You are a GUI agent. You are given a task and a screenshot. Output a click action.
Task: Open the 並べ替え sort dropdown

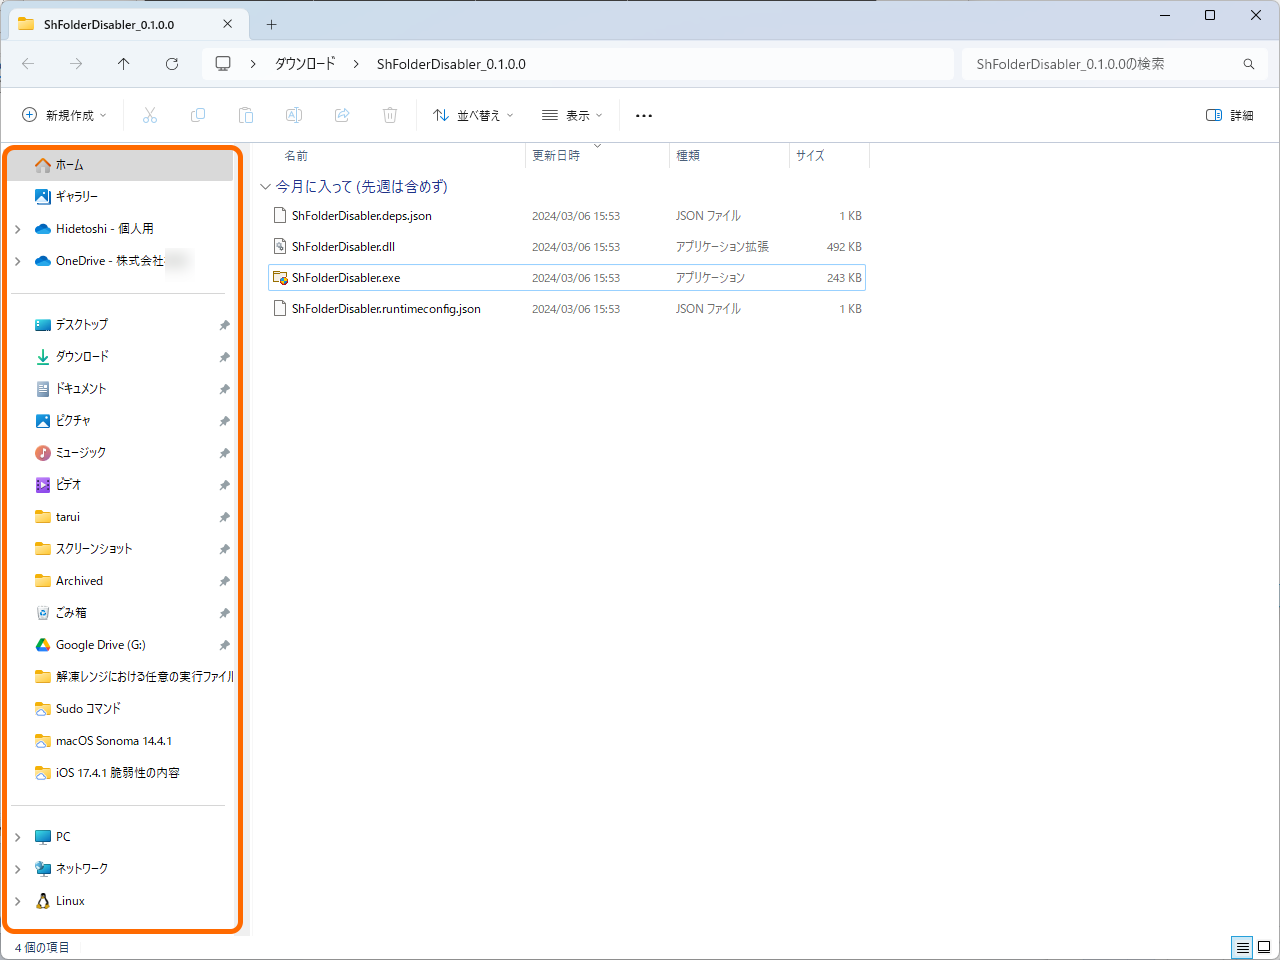473,116
